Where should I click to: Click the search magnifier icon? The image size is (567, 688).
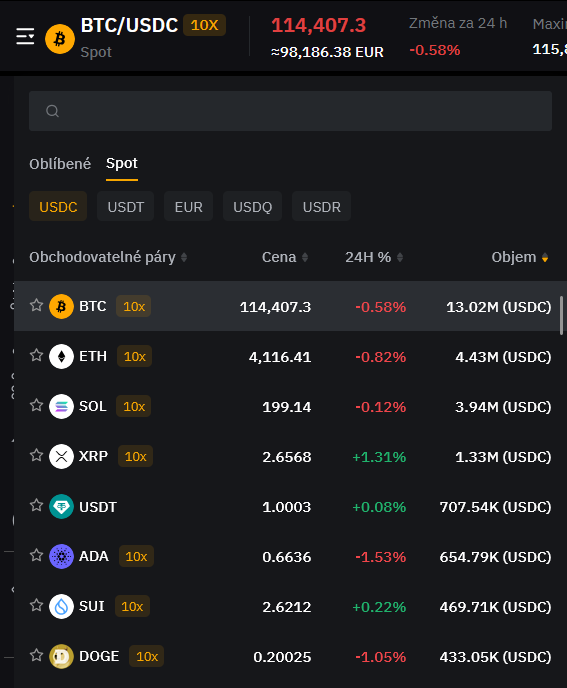pyautogui.click(x=53, y=111)
